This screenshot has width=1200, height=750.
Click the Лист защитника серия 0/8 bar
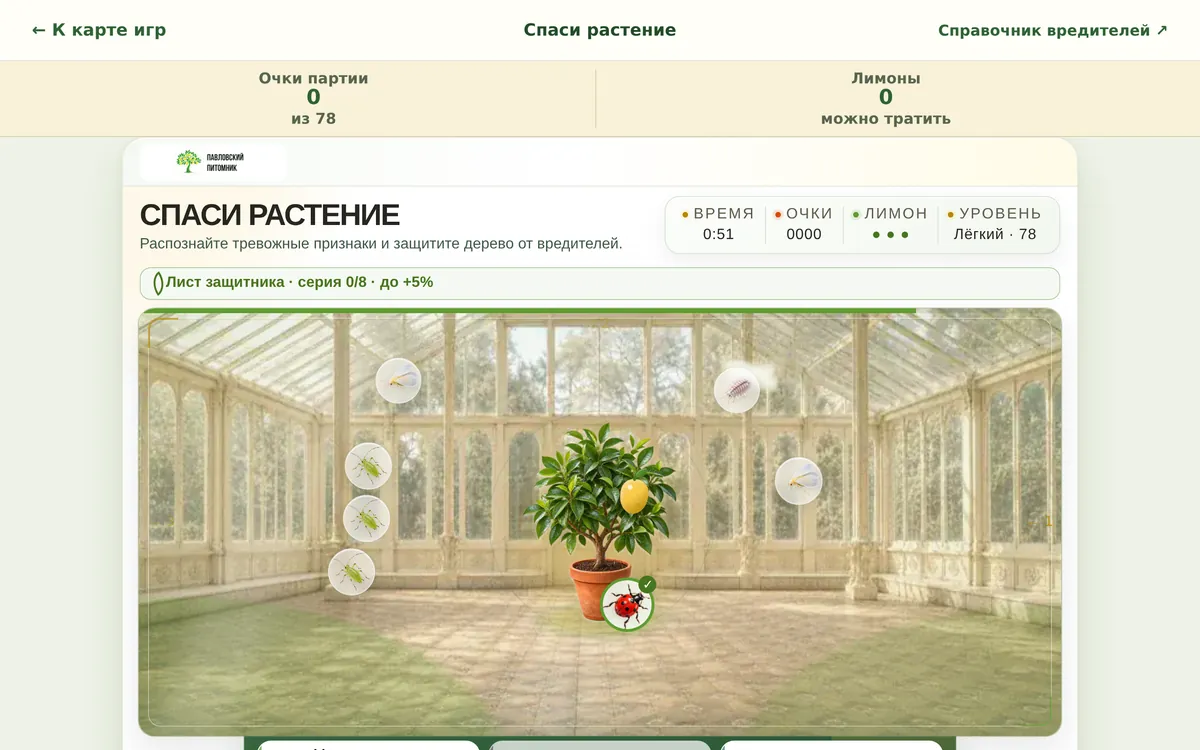point(600,283)
